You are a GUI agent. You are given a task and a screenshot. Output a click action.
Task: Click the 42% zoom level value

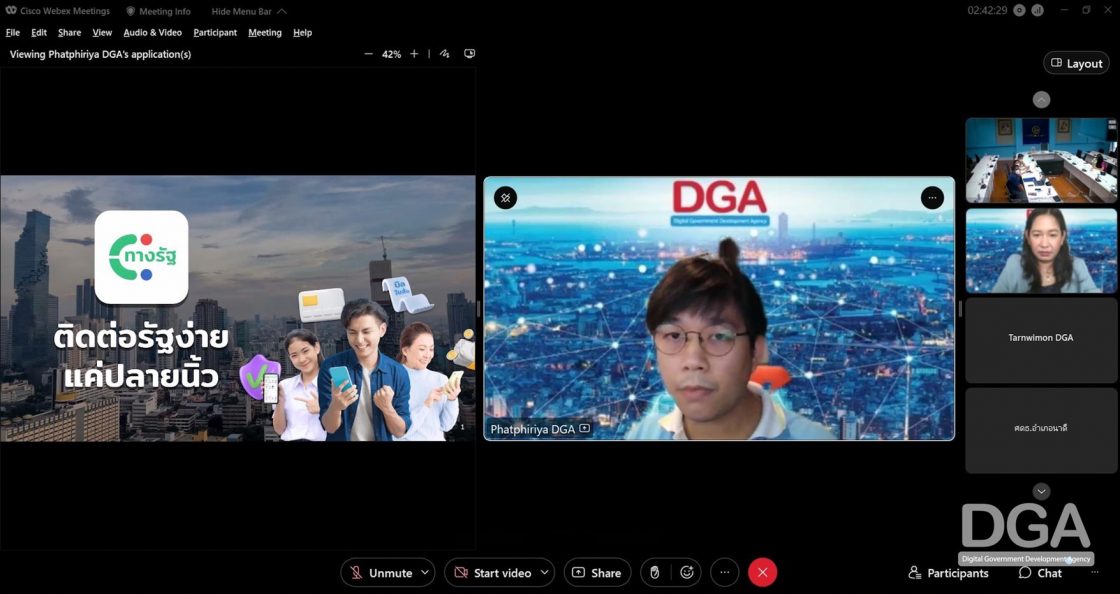391,54
